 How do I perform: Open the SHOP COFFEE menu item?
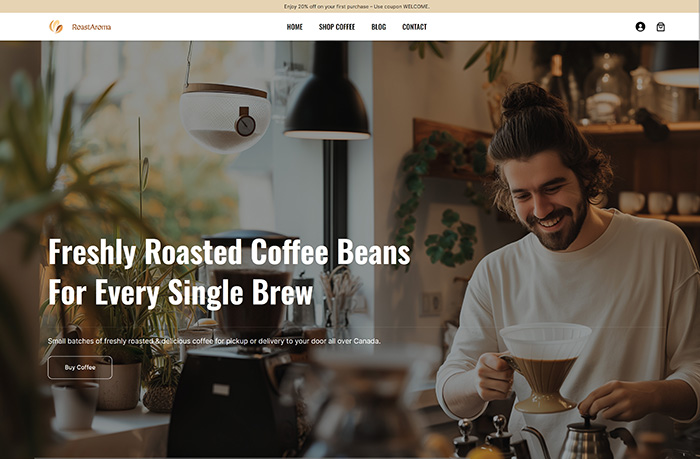pyautogui.click(x=337, y=27)
